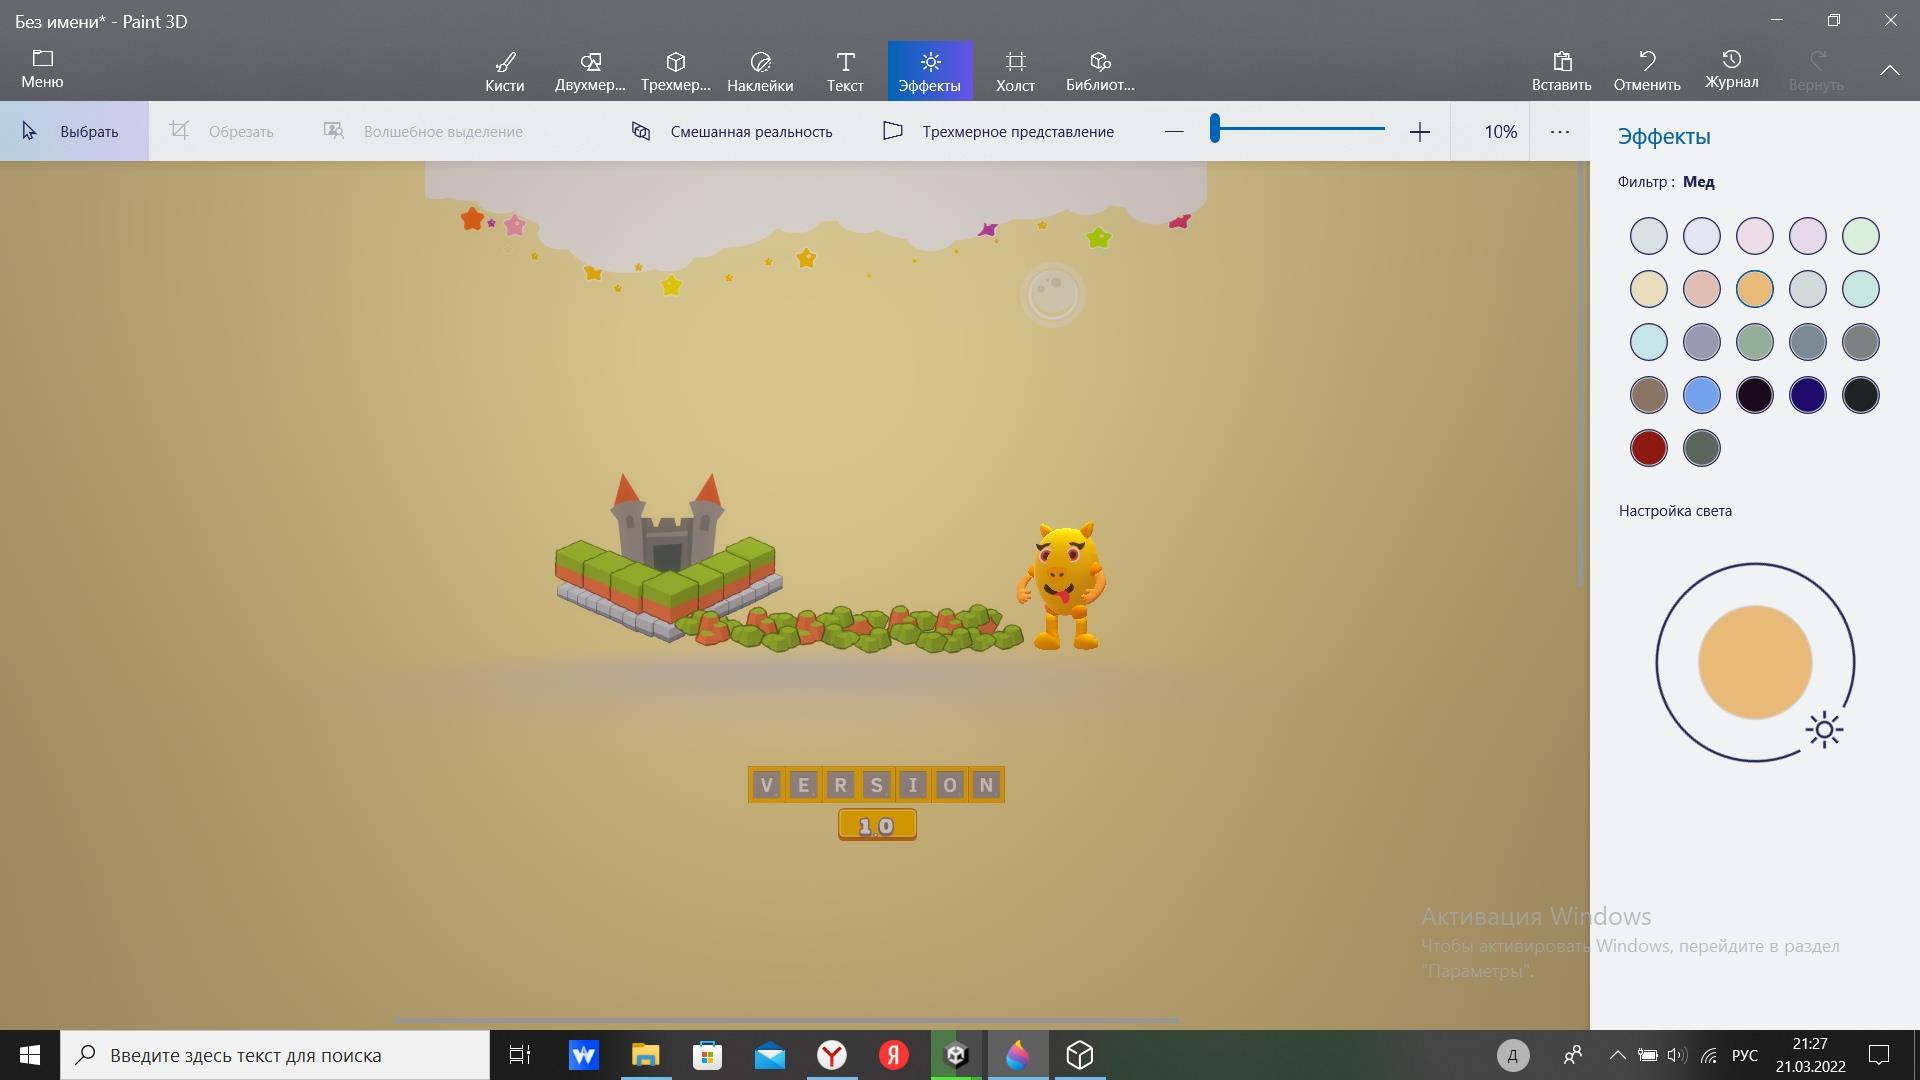Image resolution: width=1920 pixels, height=1080 pixels.
Task: Open the Menu (Меню) expander
Action: [x=42, y=68]
